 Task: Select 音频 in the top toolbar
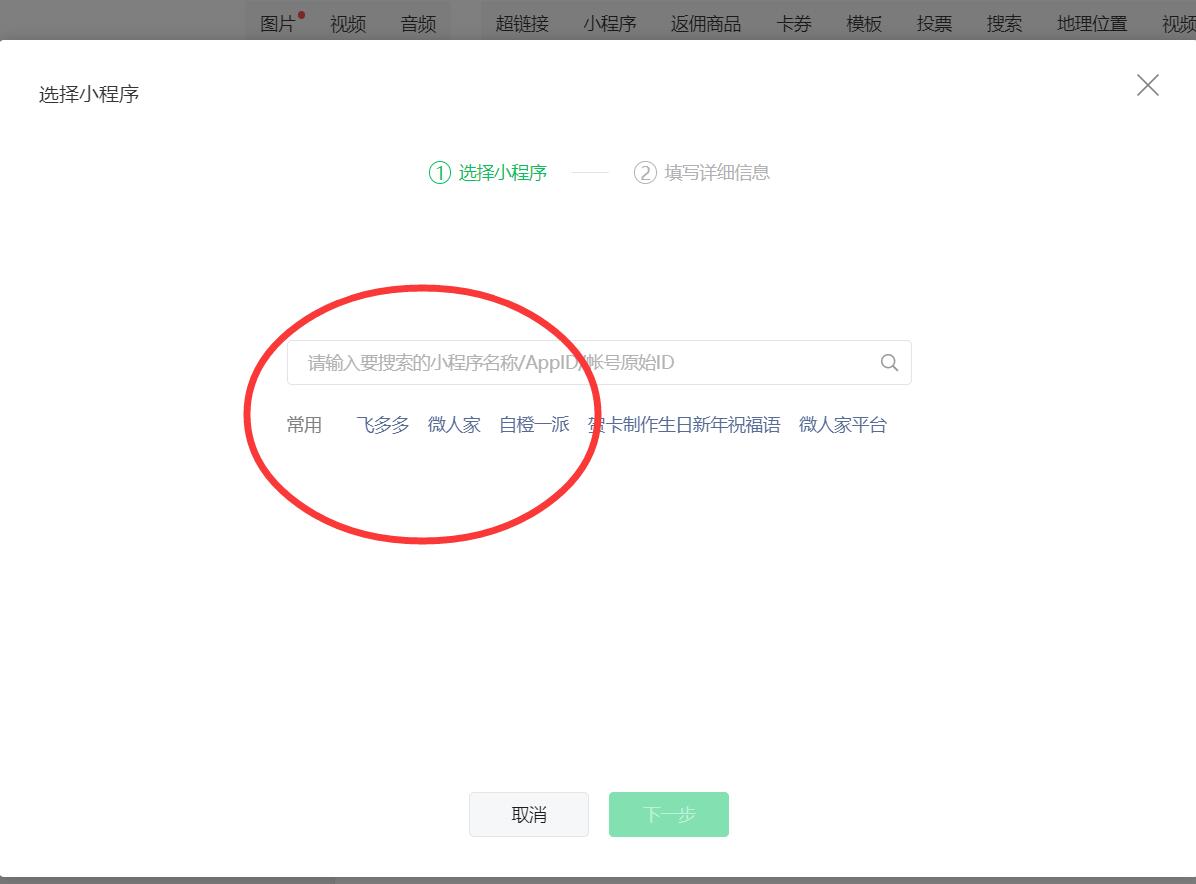[418, 24]
